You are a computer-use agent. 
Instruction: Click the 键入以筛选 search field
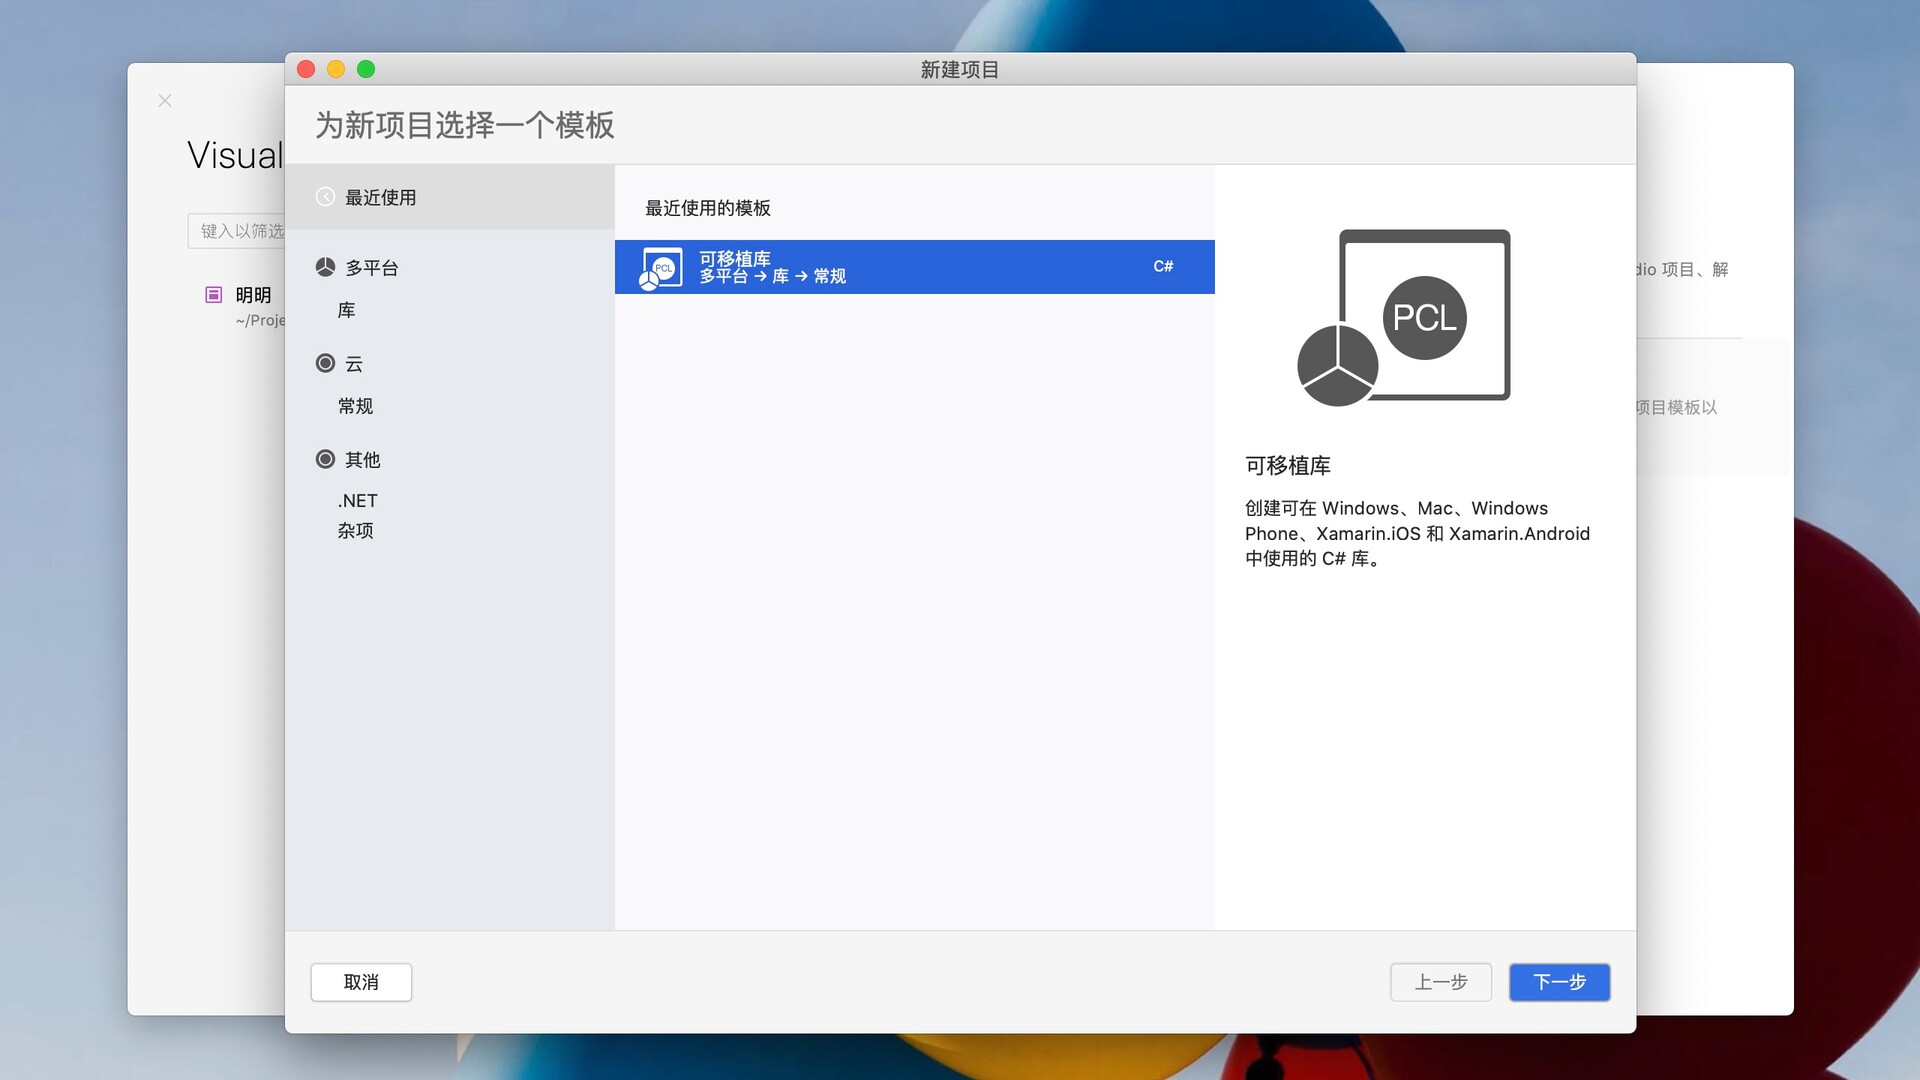point(245,231)
